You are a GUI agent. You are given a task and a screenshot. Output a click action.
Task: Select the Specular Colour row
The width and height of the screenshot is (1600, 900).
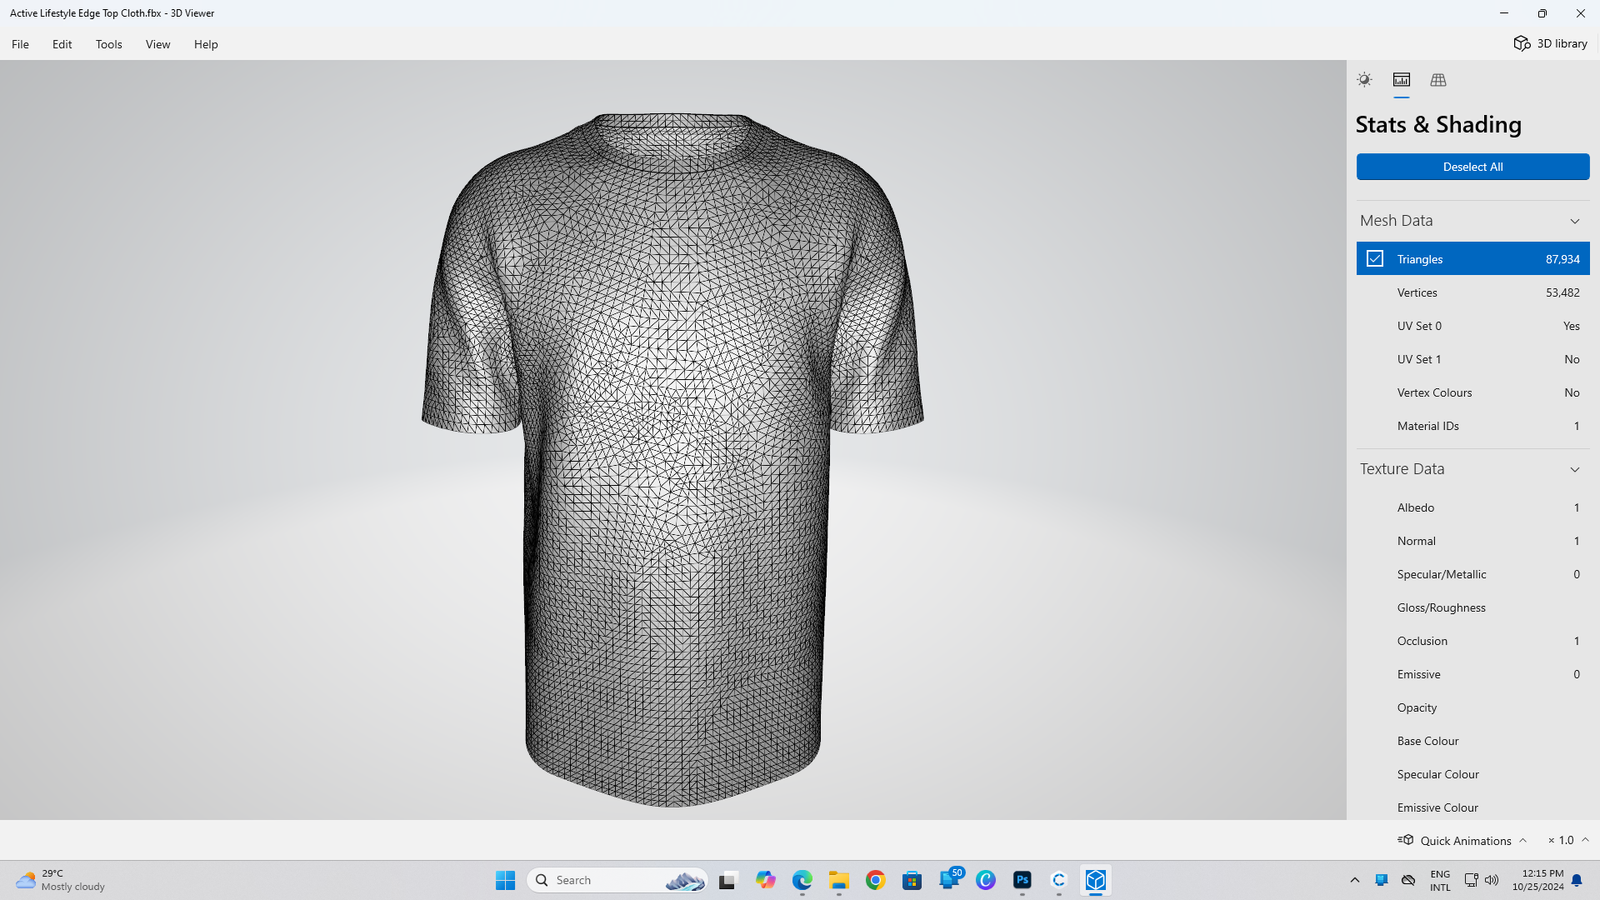pyautogui.click(x=1473, y=774)
